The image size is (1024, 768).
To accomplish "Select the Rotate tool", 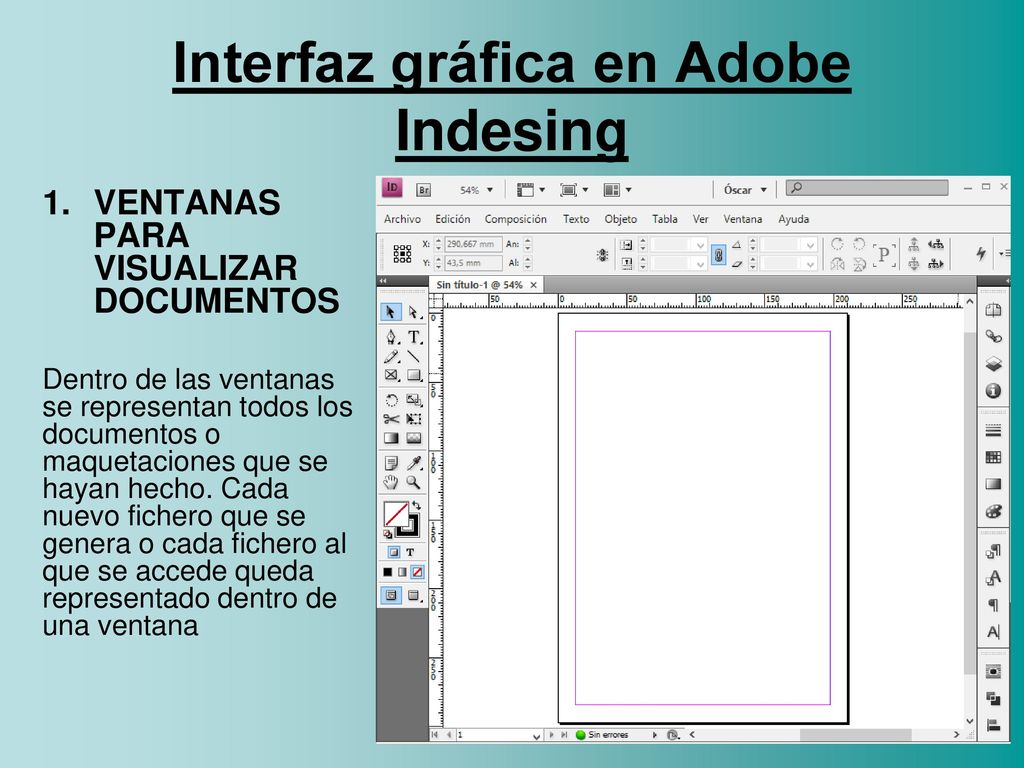I will click(391, 400).
